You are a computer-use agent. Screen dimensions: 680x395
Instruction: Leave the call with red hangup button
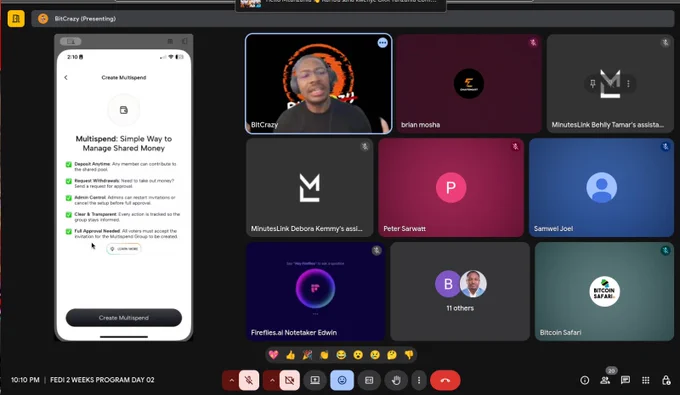click(445, 380)
